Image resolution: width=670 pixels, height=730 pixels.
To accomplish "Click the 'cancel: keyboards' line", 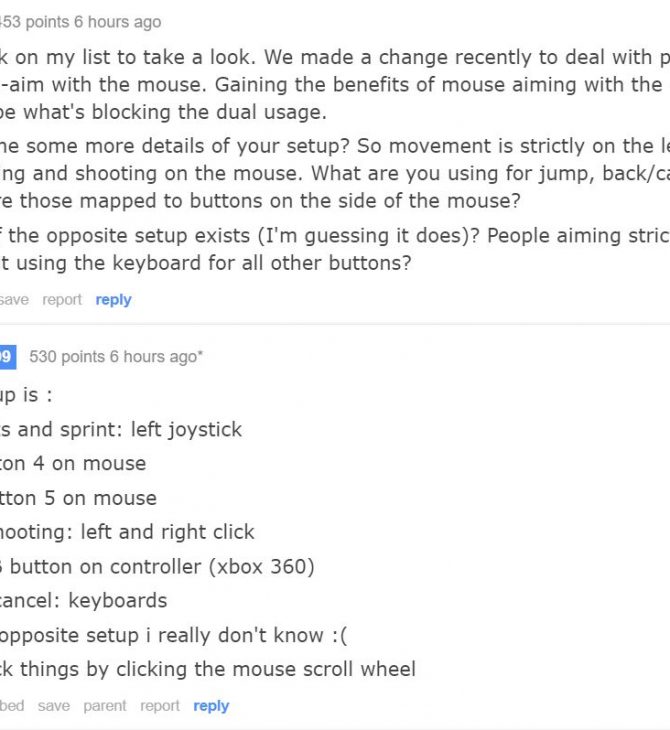I will pos(83,601).
